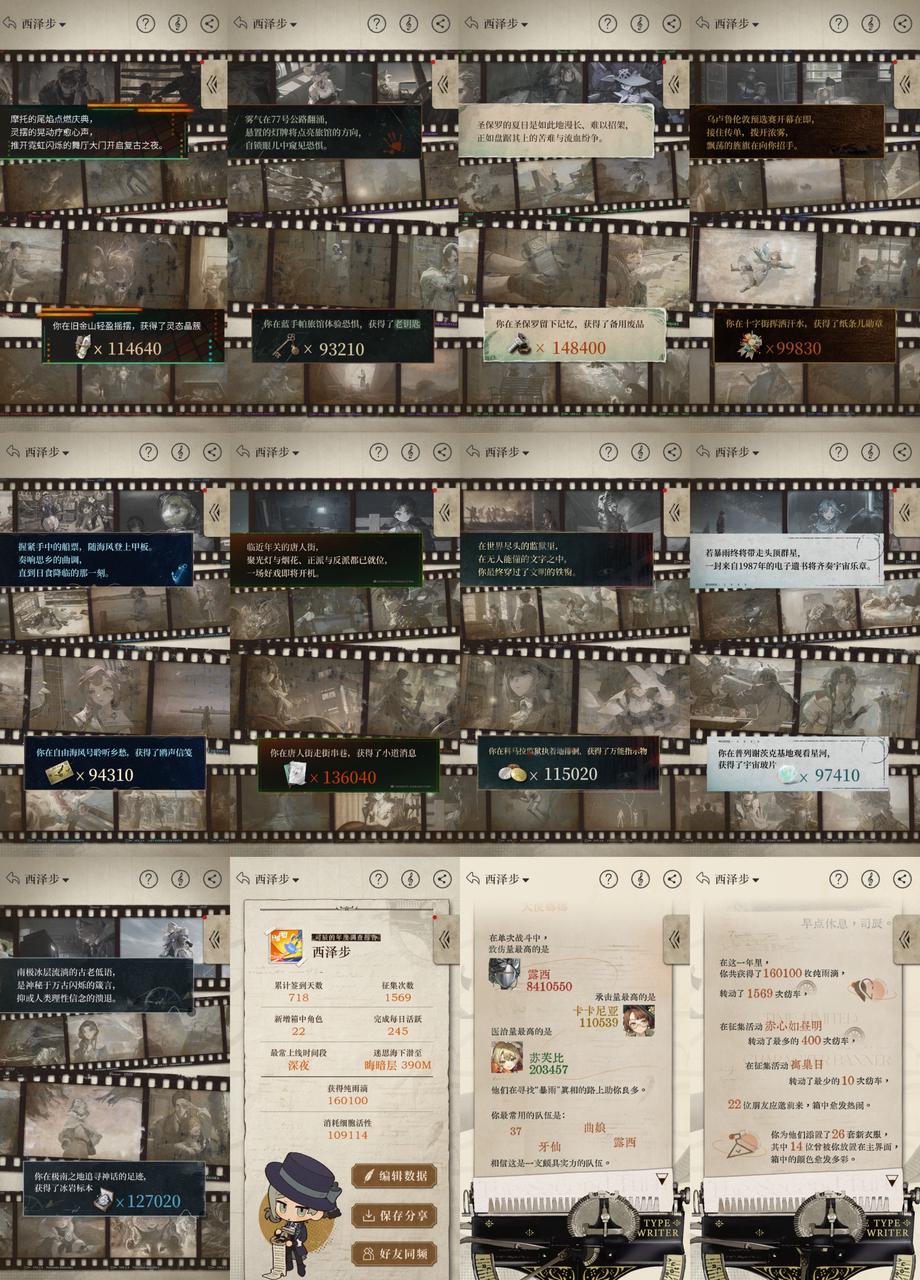Open the 西泽步 dropdown in the 114640 panel
Image resolution: width=920 pixels, height=1280 pixels.
[46, 23]
